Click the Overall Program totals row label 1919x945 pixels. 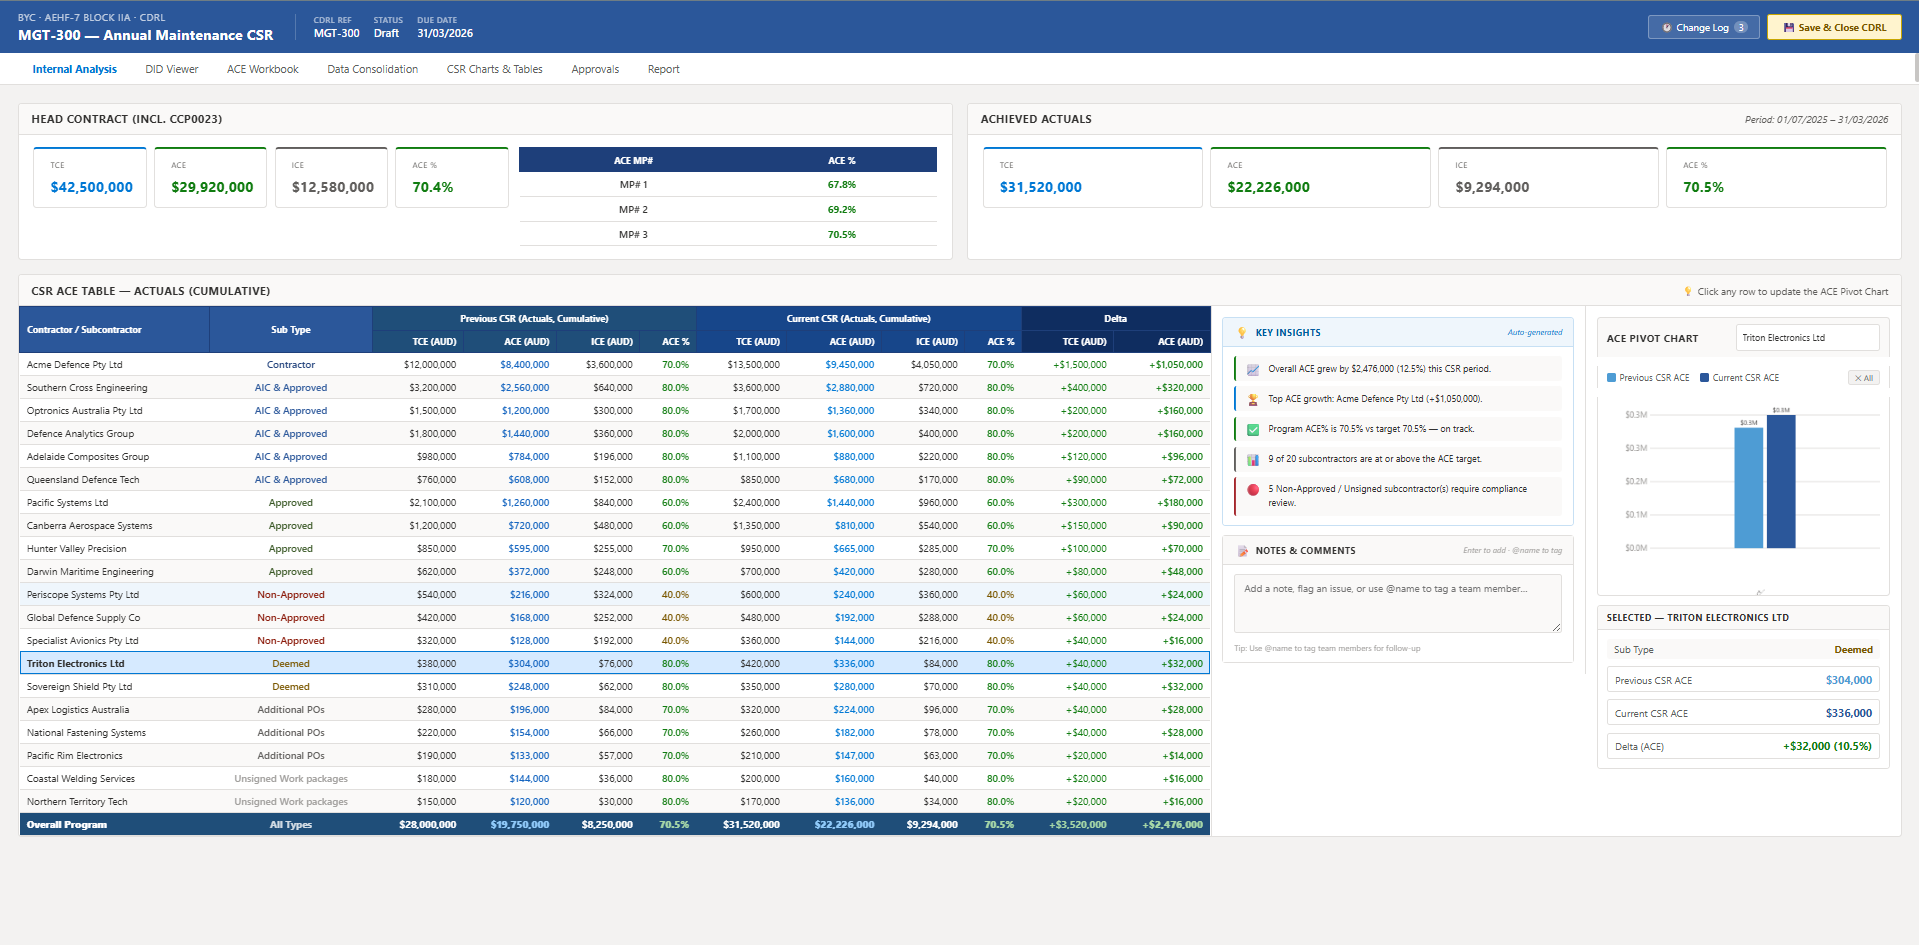tap(67, 825)
